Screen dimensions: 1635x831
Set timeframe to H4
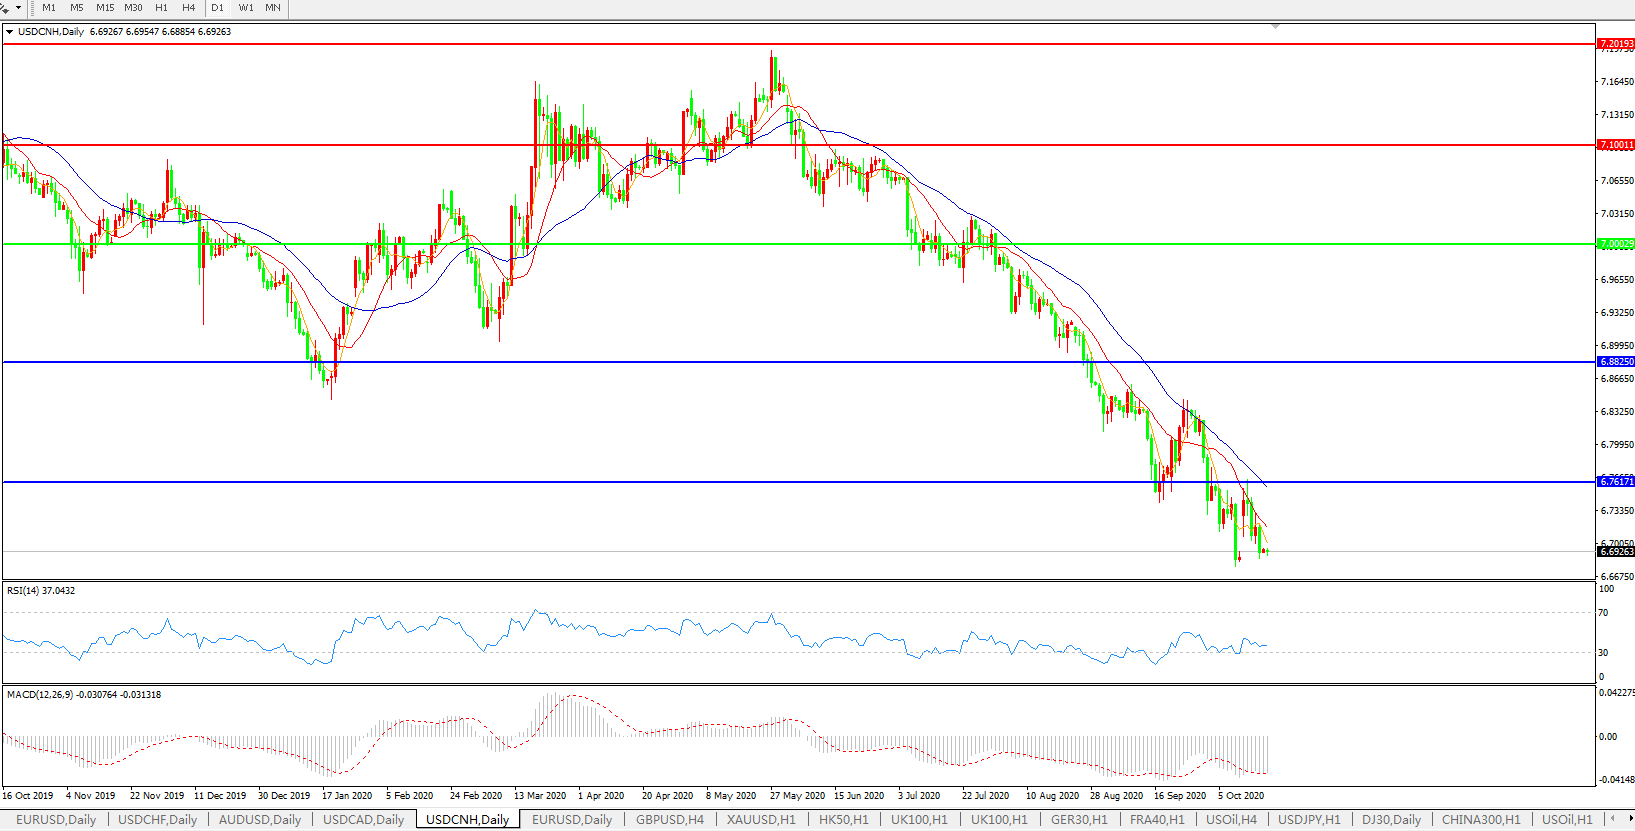click(x=188, y=8)
